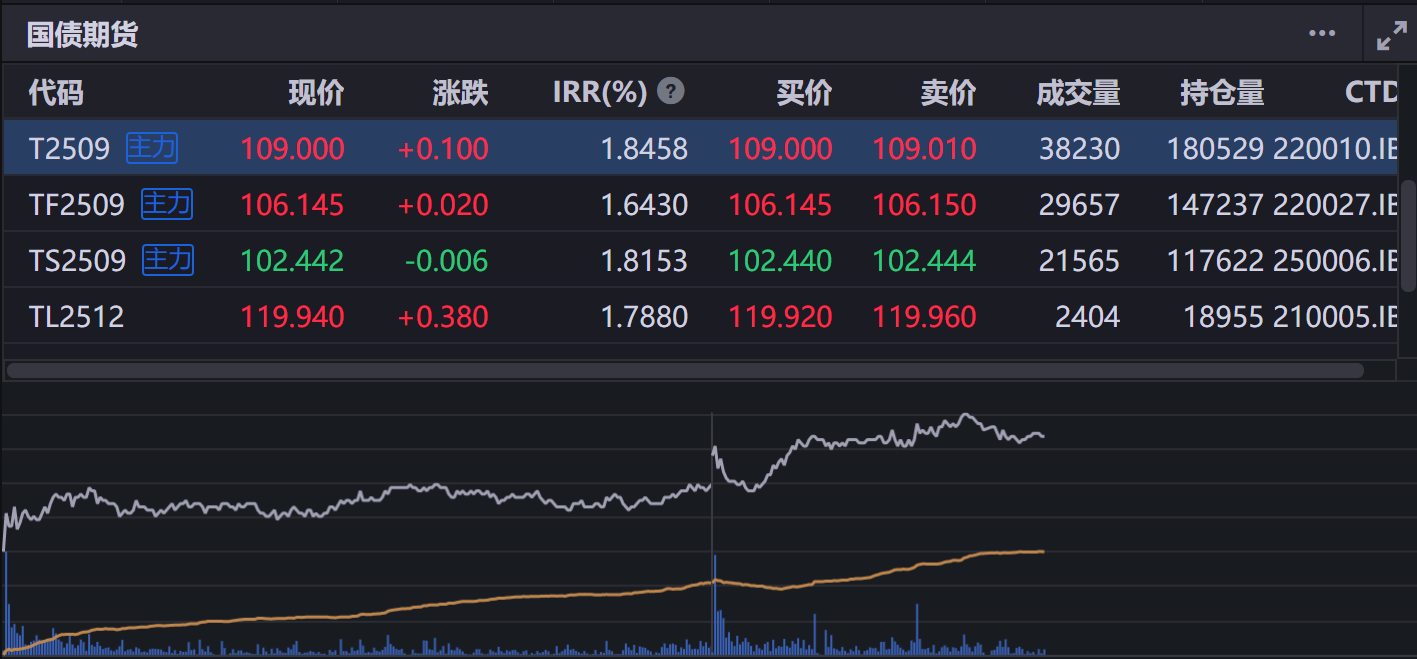
Task: Select the TS2509 contract row
Action: click(700, 261)
